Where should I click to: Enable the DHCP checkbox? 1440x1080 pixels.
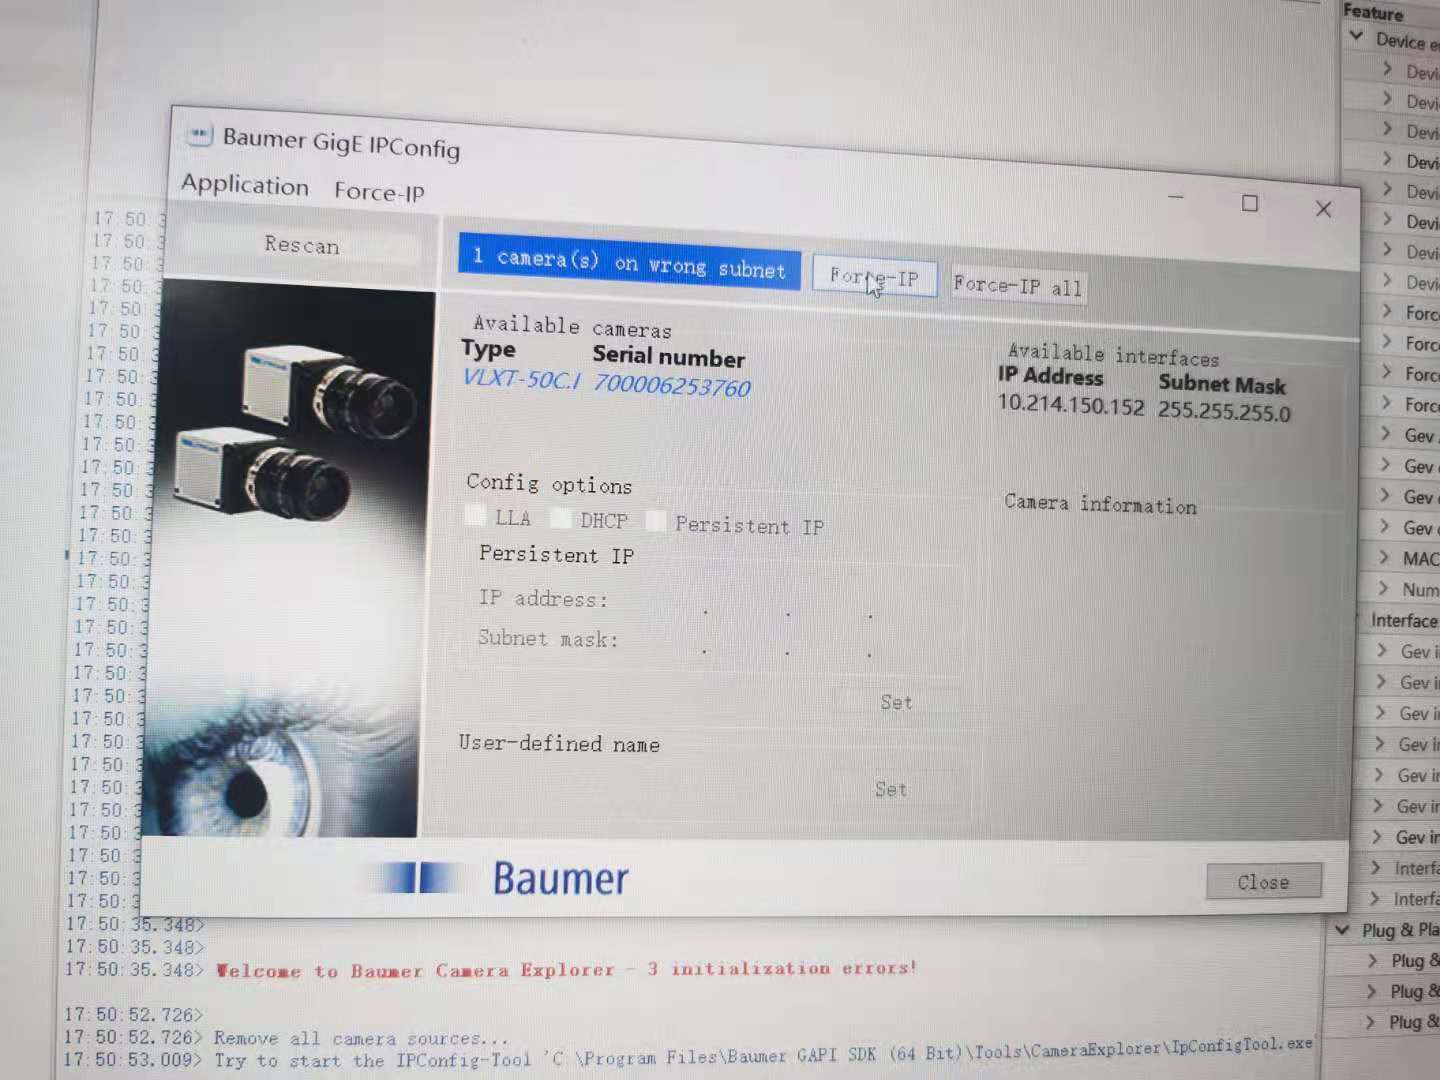pyautogui.click(x=561, y=518)
